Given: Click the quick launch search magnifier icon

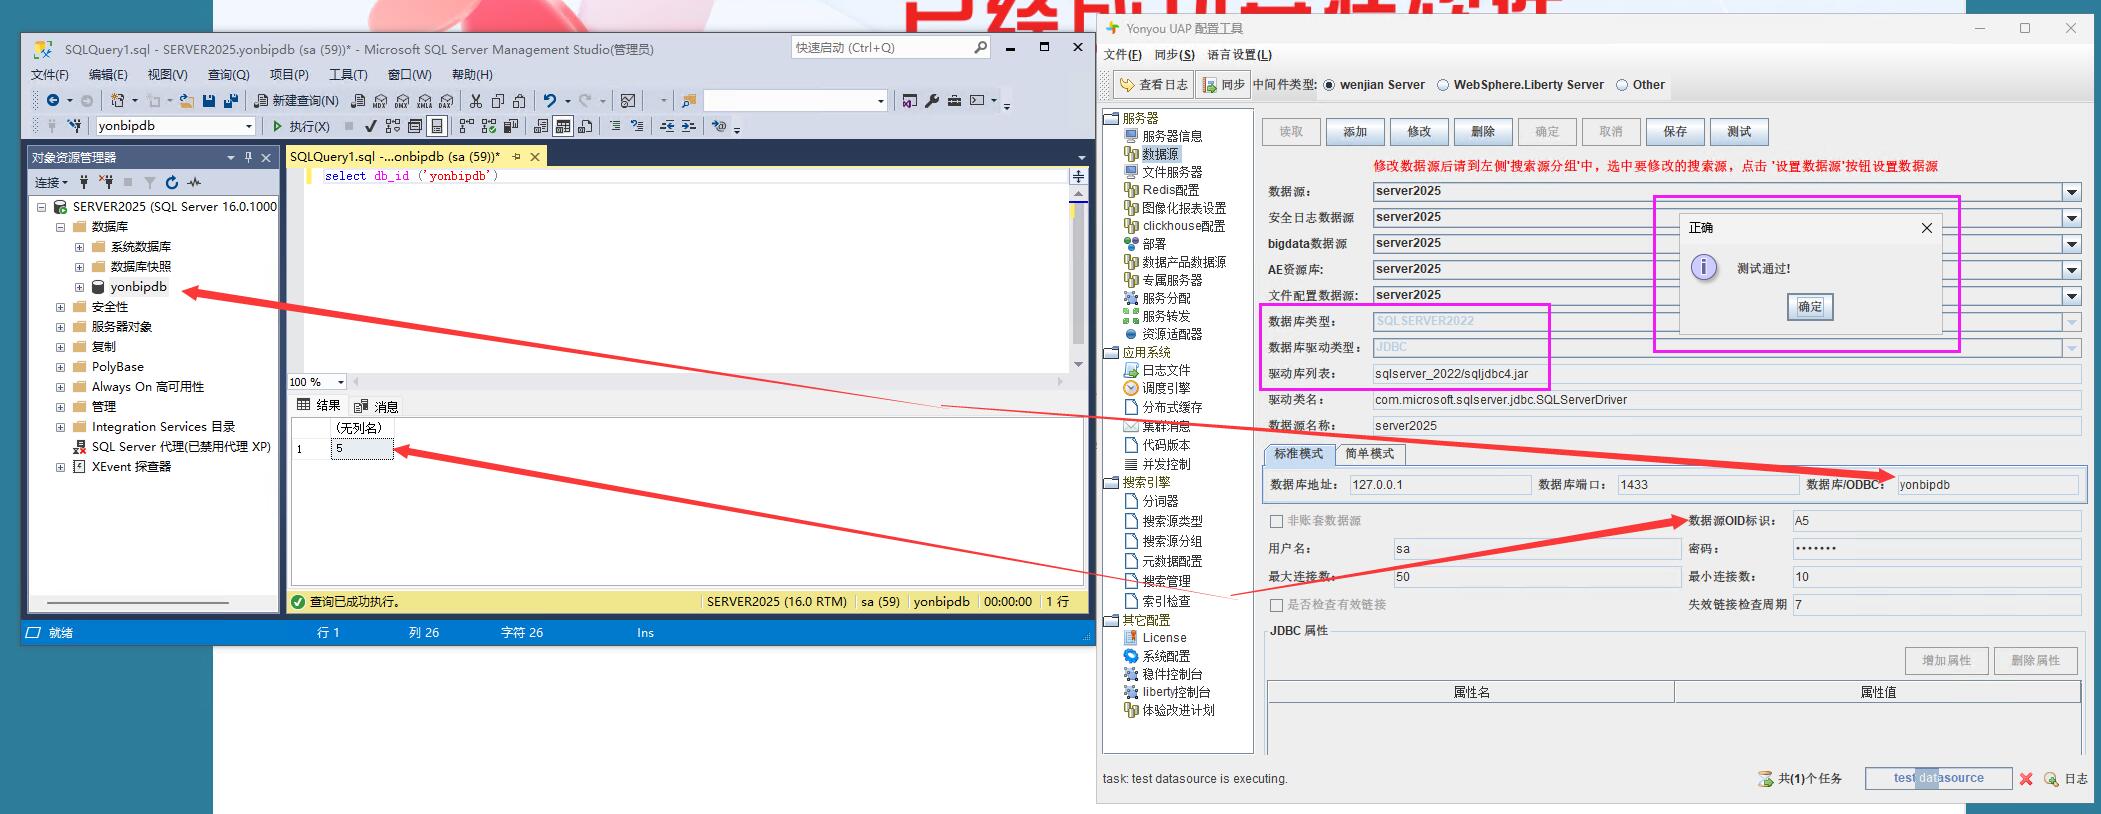Looking at the screenshot, I should [x=980, y=47].
